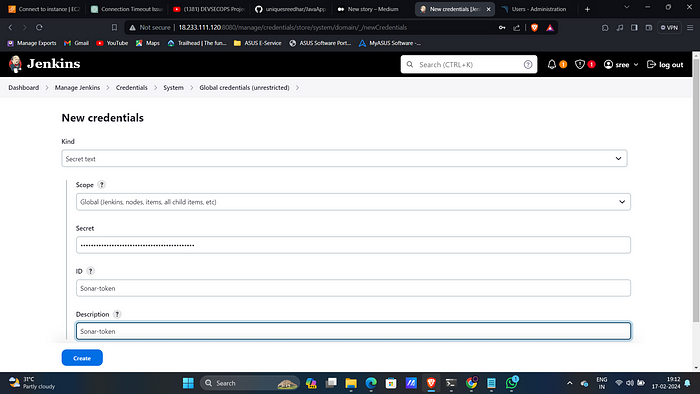Click the saved passwords key icon

click(502, 27)
